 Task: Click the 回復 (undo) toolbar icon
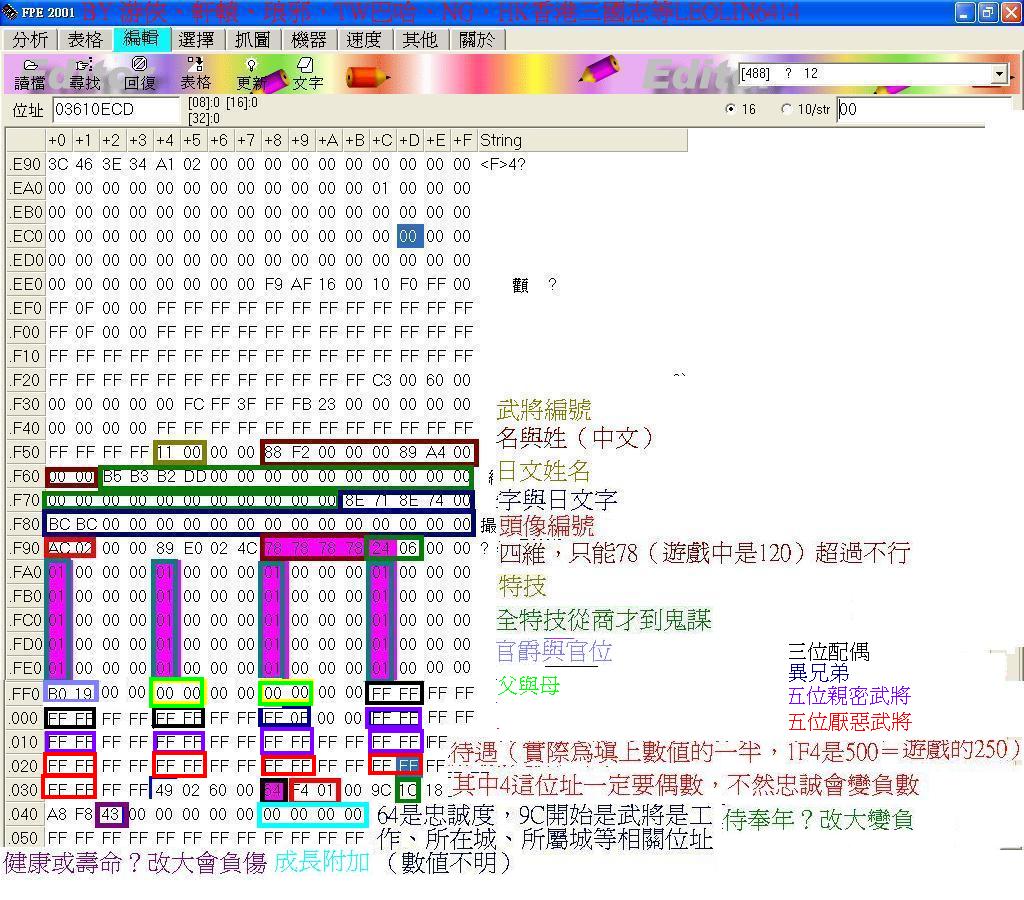(140, 74)
